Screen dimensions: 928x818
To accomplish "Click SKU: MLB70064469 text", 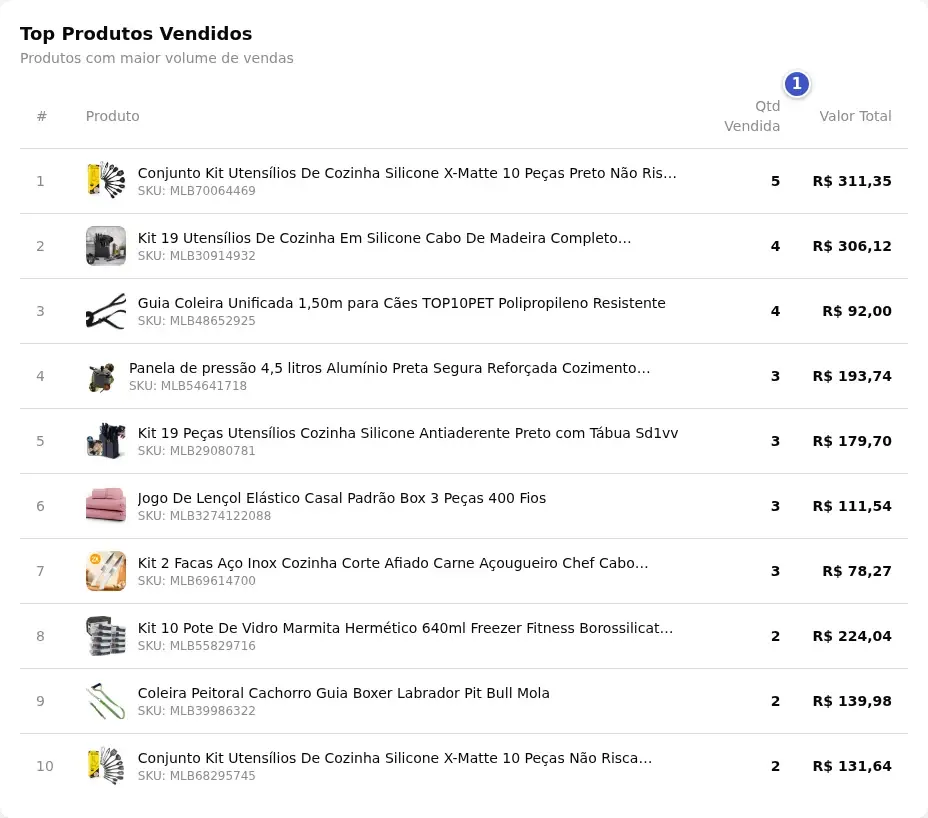I will click(196, 191).
